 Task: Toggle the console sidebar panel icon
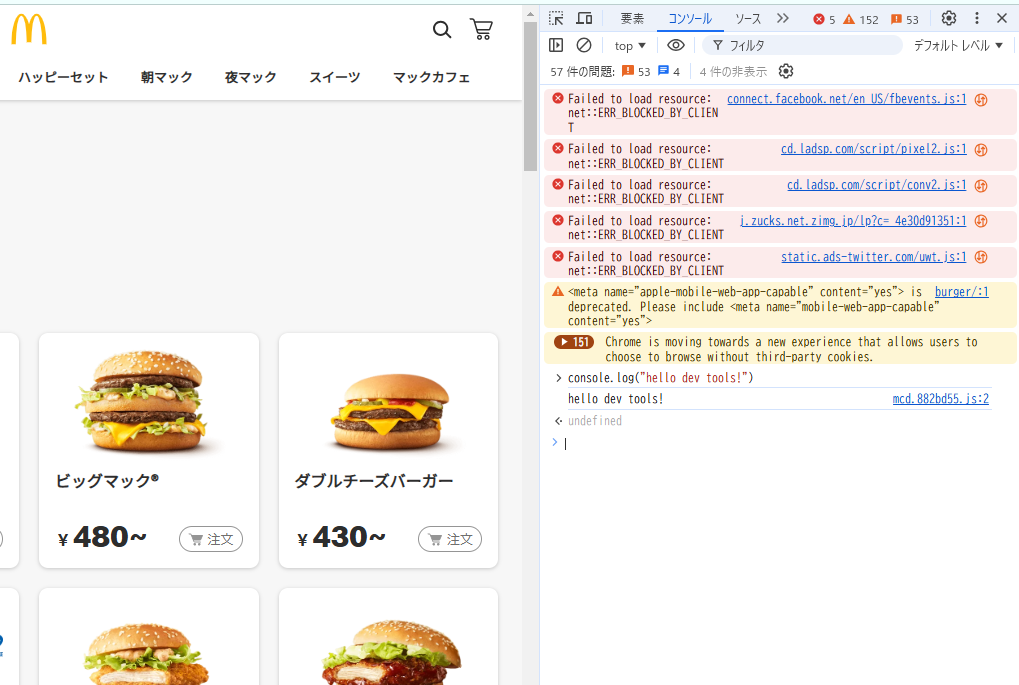point(556,45)
